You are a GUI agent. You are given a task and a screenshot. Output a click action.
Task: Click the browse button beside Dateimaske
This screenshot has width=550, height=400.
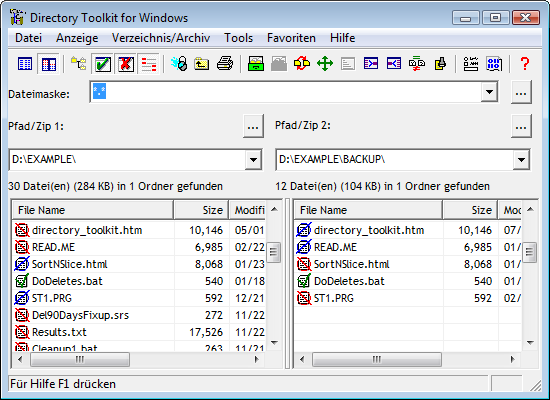pyautogui.click(x=521, y=92)
